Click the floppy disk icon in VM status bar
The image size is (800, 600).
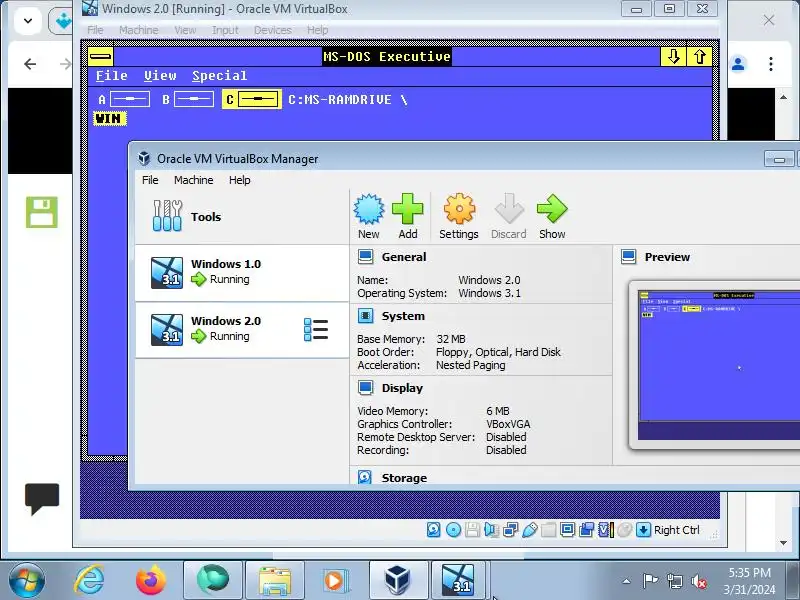[x=472, y=530]
